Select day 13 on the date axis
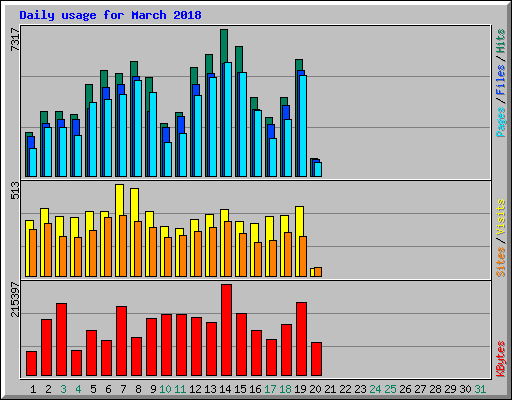The image size is (512, 400). click(x=210, y=389)
